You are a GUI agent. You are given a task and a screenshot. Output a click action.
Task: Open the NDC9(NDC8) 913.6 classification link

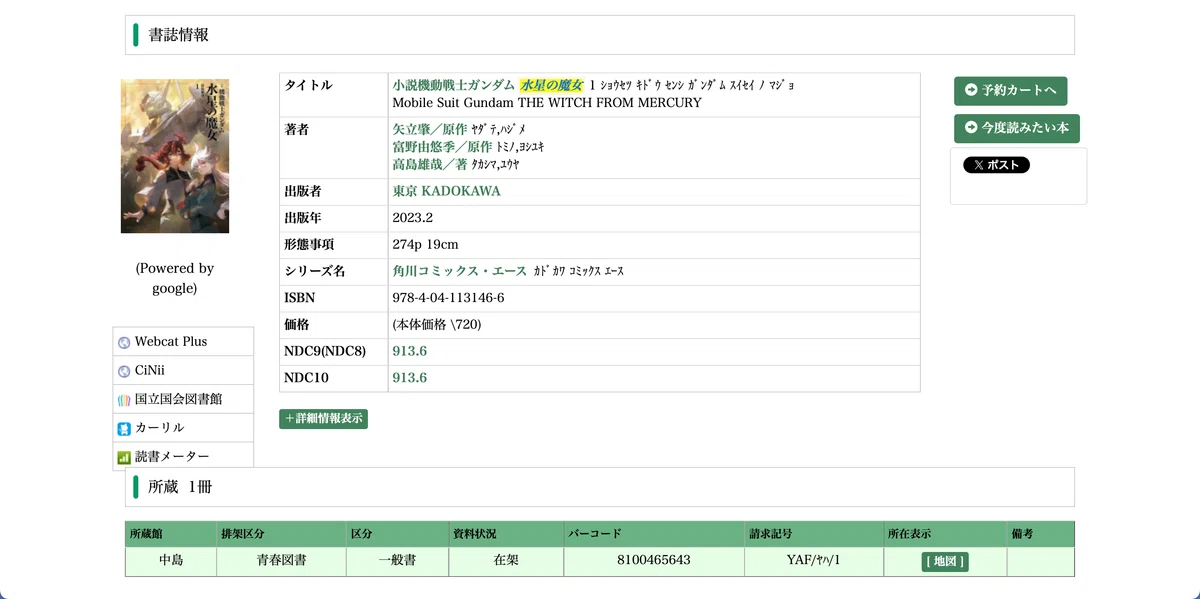click(x=410, y=351)
